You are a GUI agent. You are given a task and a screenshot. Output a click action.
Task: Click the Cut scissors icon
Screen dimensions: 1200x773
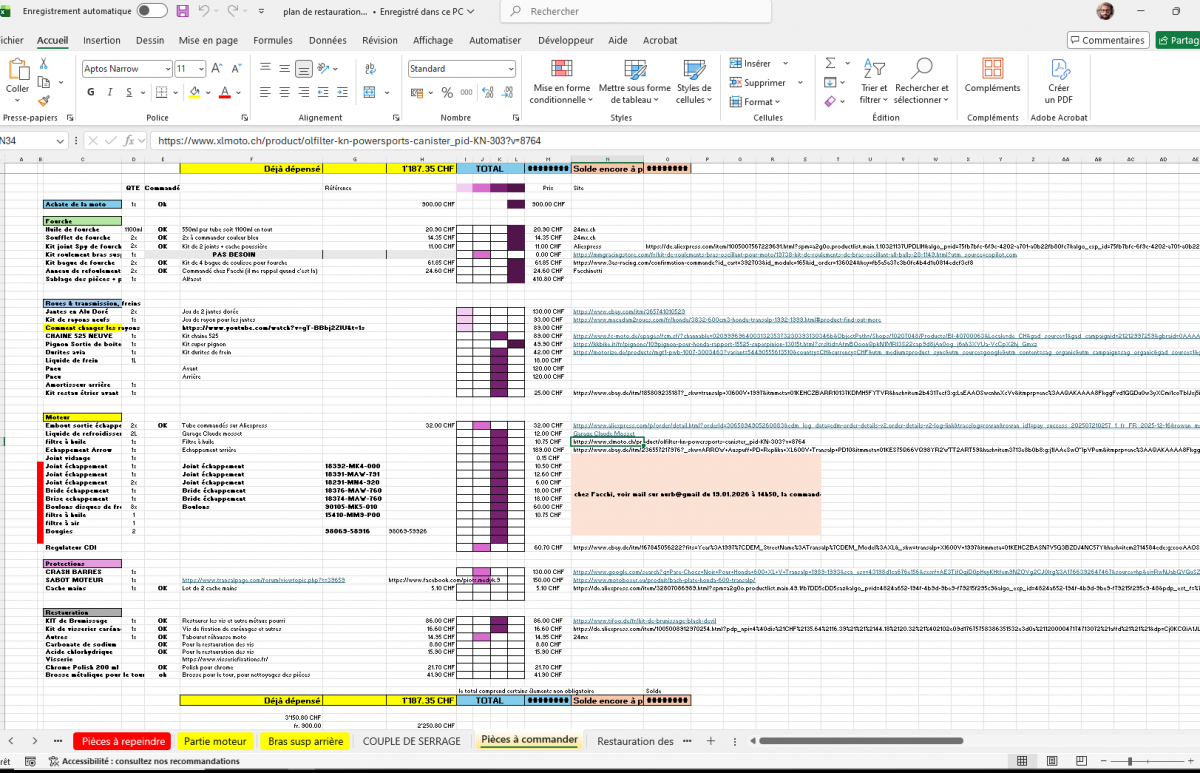coord(44,63)
